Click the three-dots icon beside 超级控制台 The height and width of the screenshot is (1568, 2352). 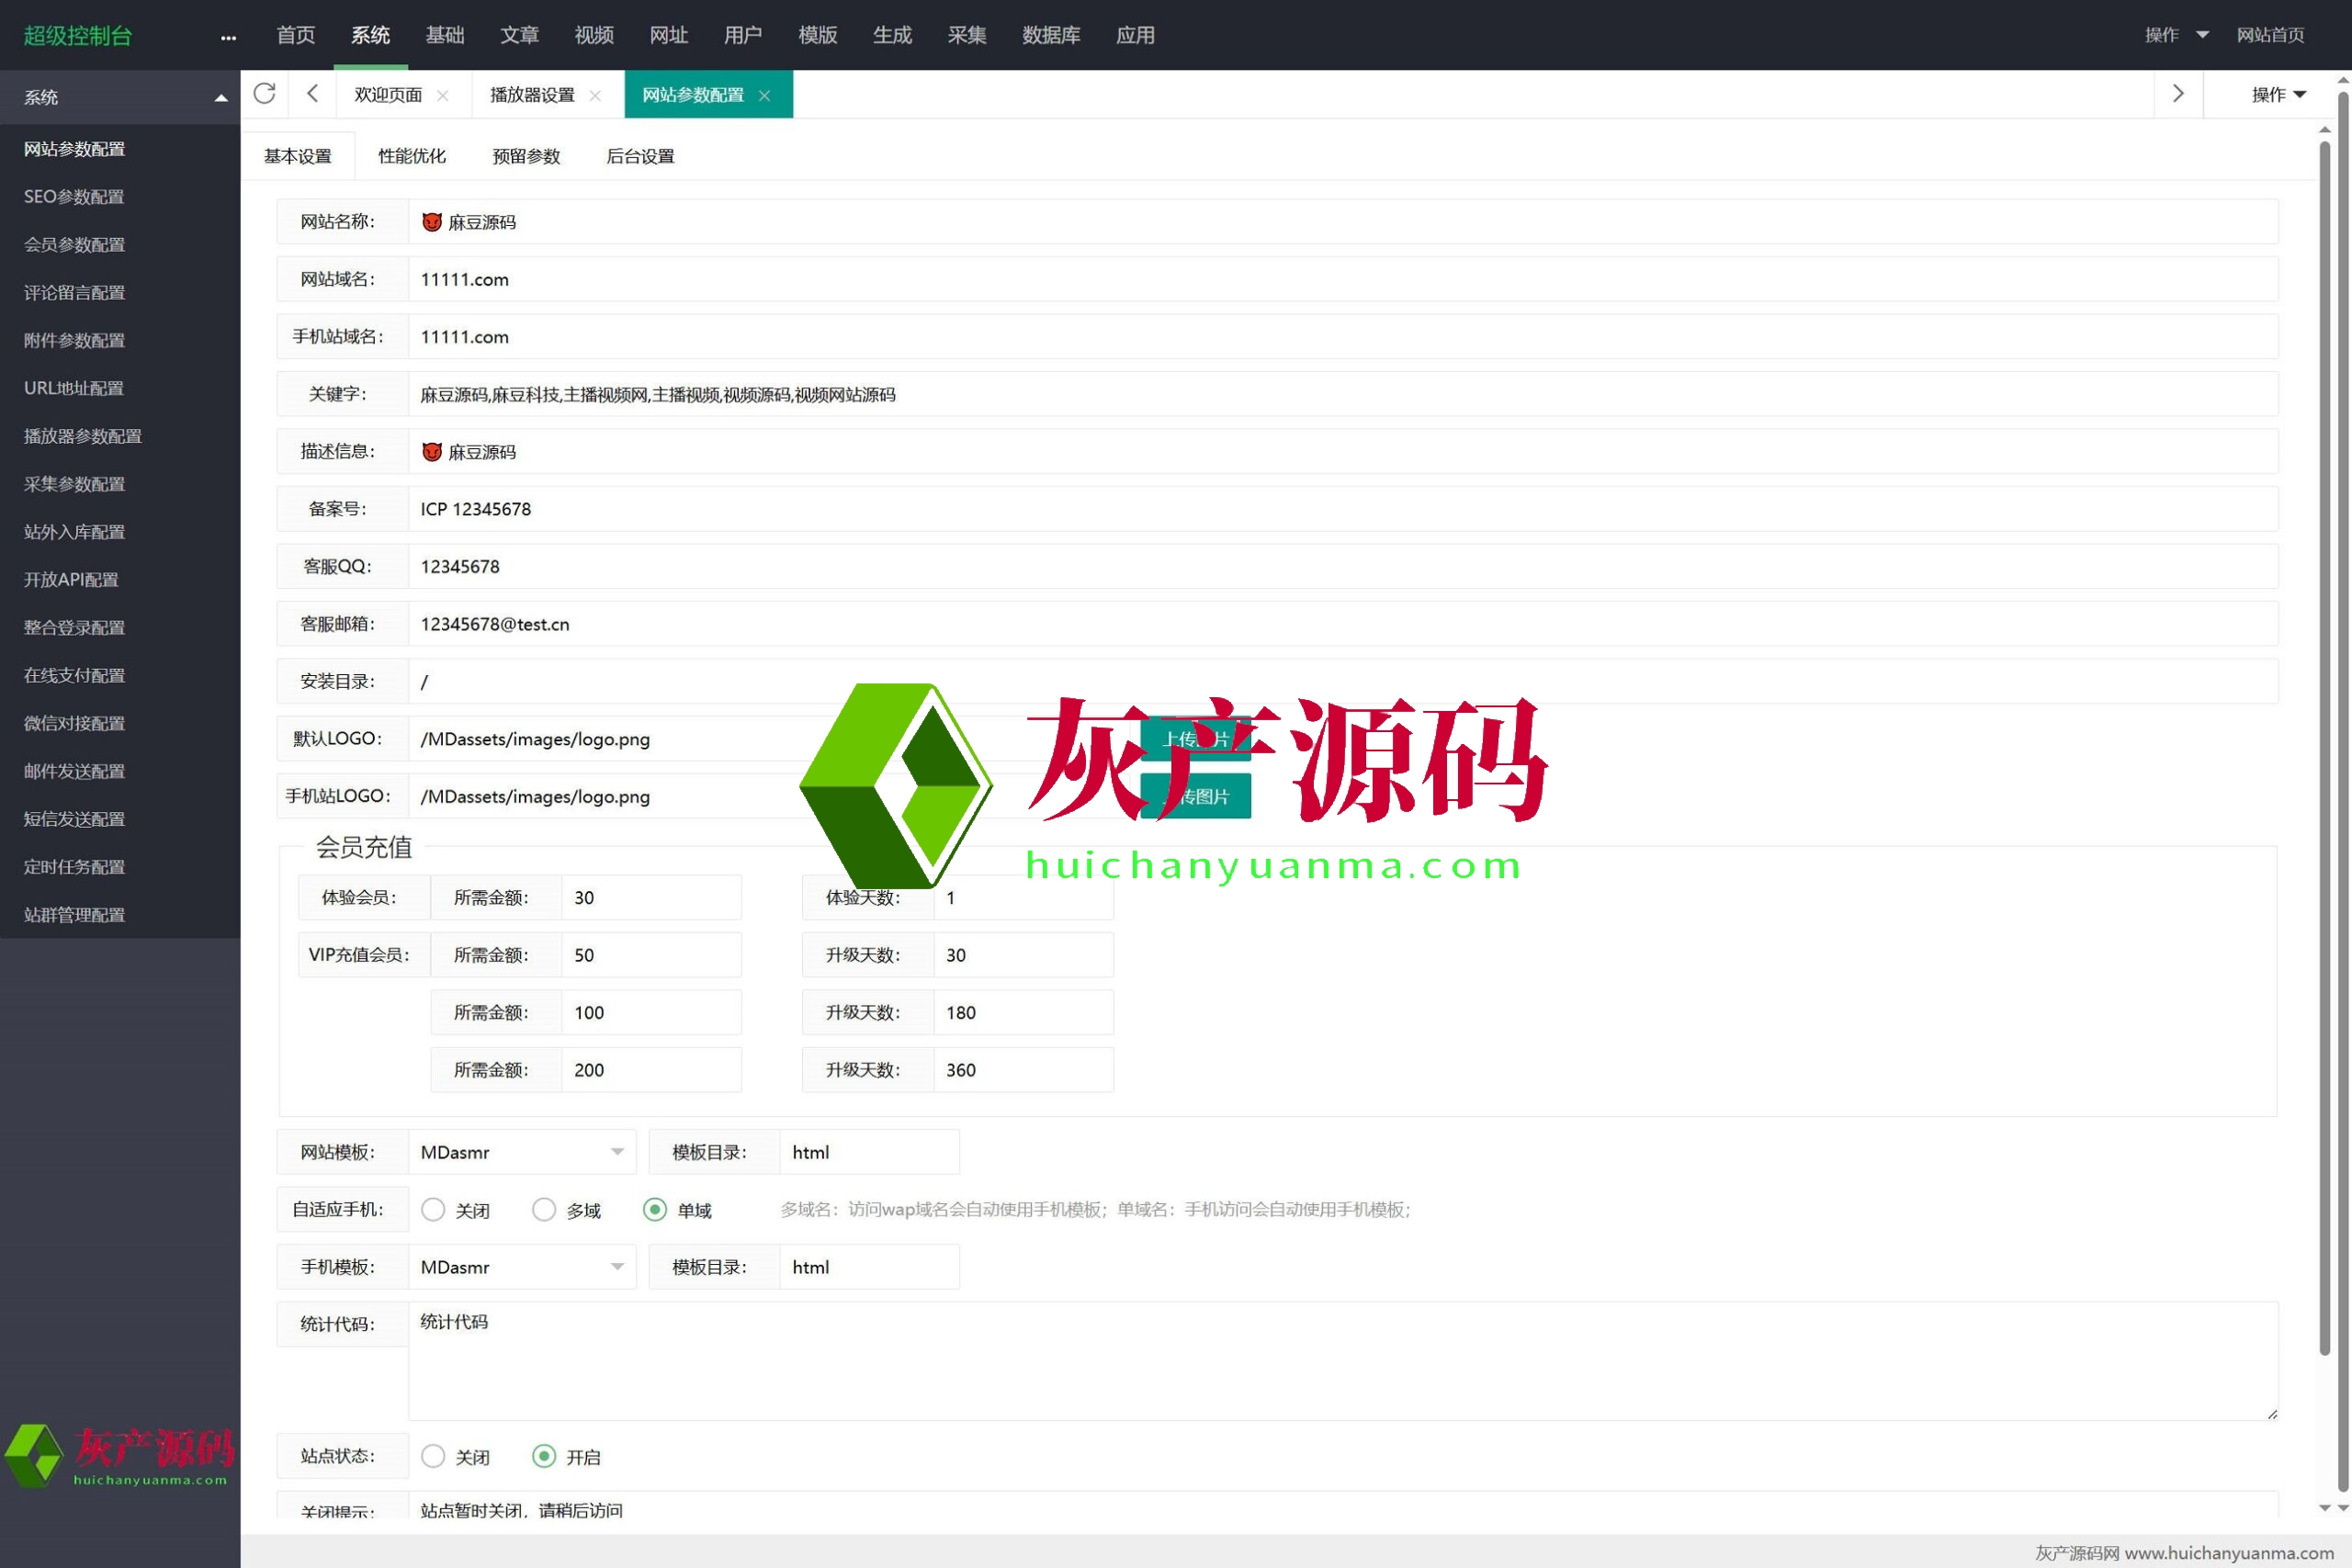tap(228, 37)
